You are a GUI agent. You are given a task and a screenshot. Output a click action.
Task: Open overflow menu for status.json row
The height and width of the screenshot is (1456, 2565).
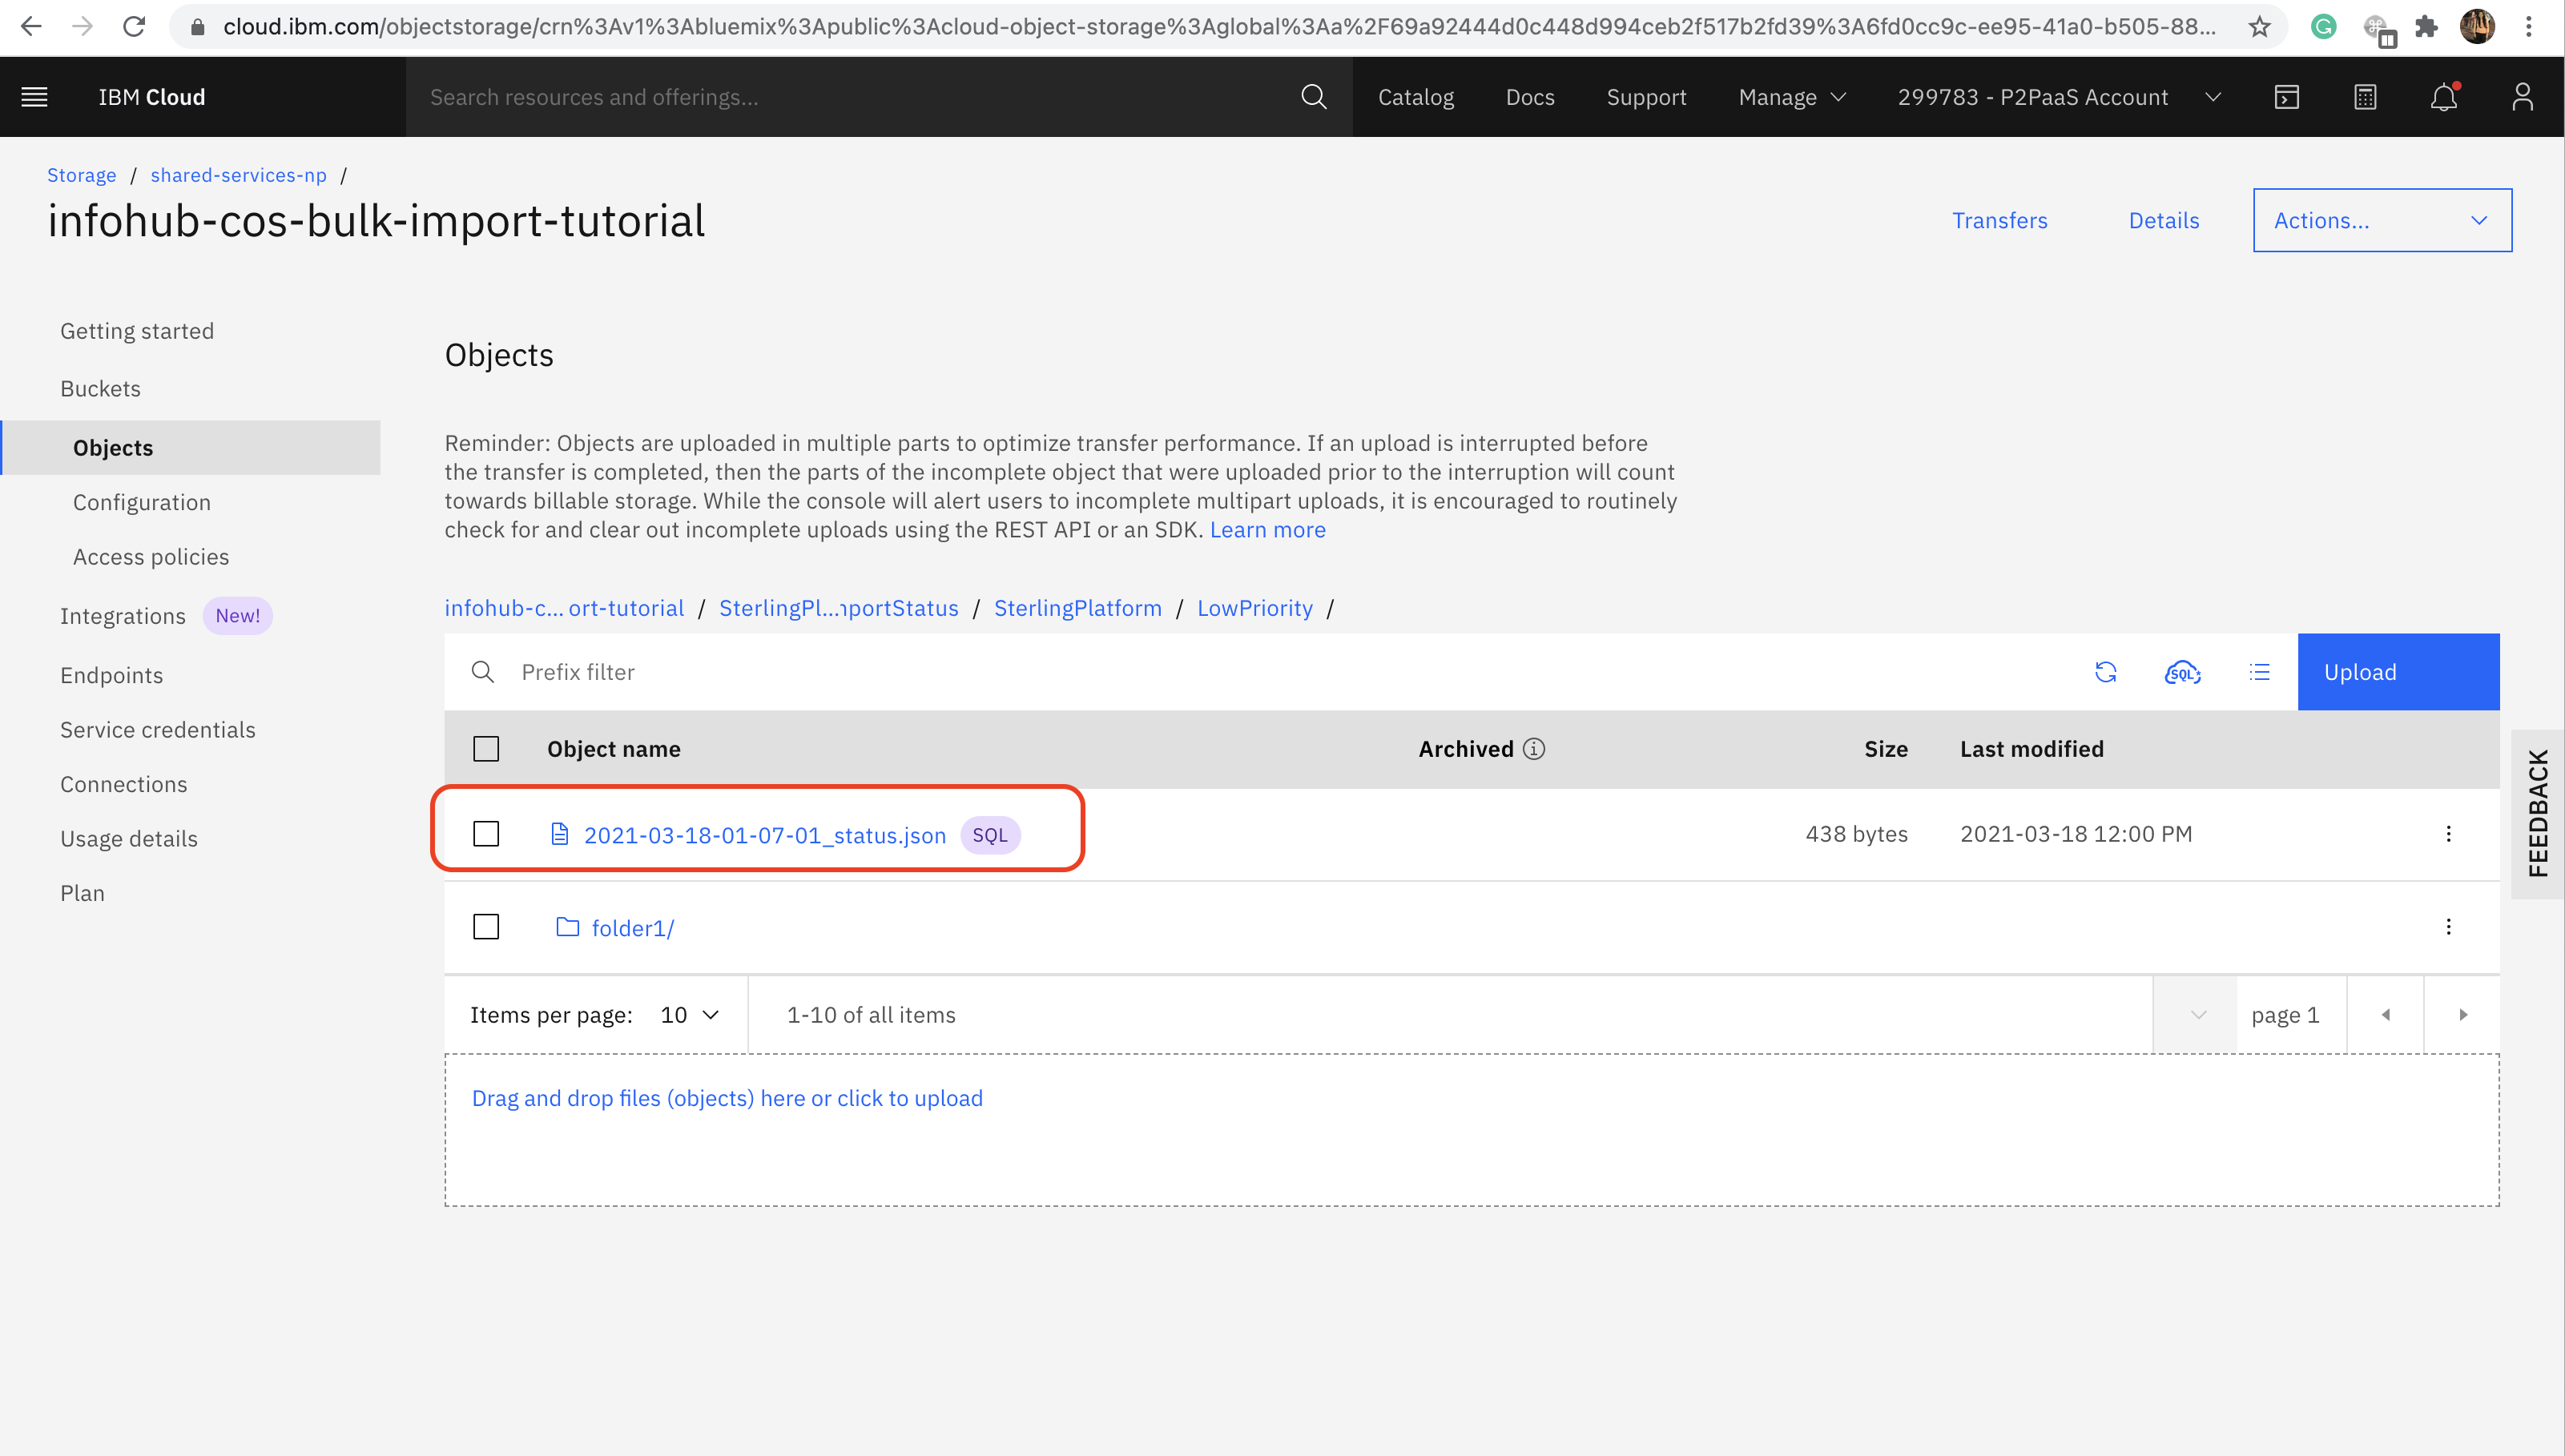2448,834
